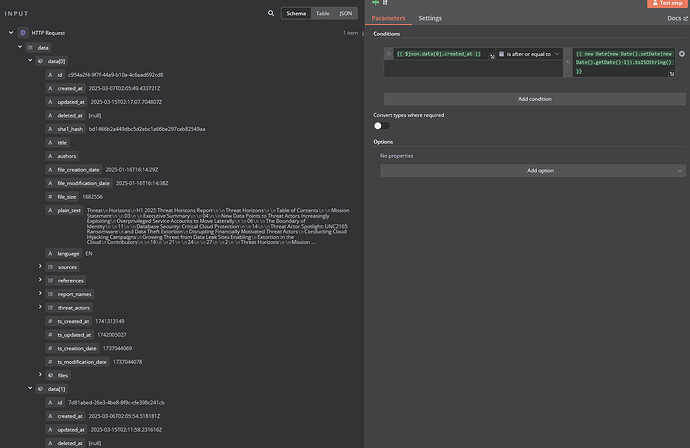Image resolution: width=690 pixels, height=448 pixels.
Task: Switch to JSON view
Action: [x=345, y=14]
